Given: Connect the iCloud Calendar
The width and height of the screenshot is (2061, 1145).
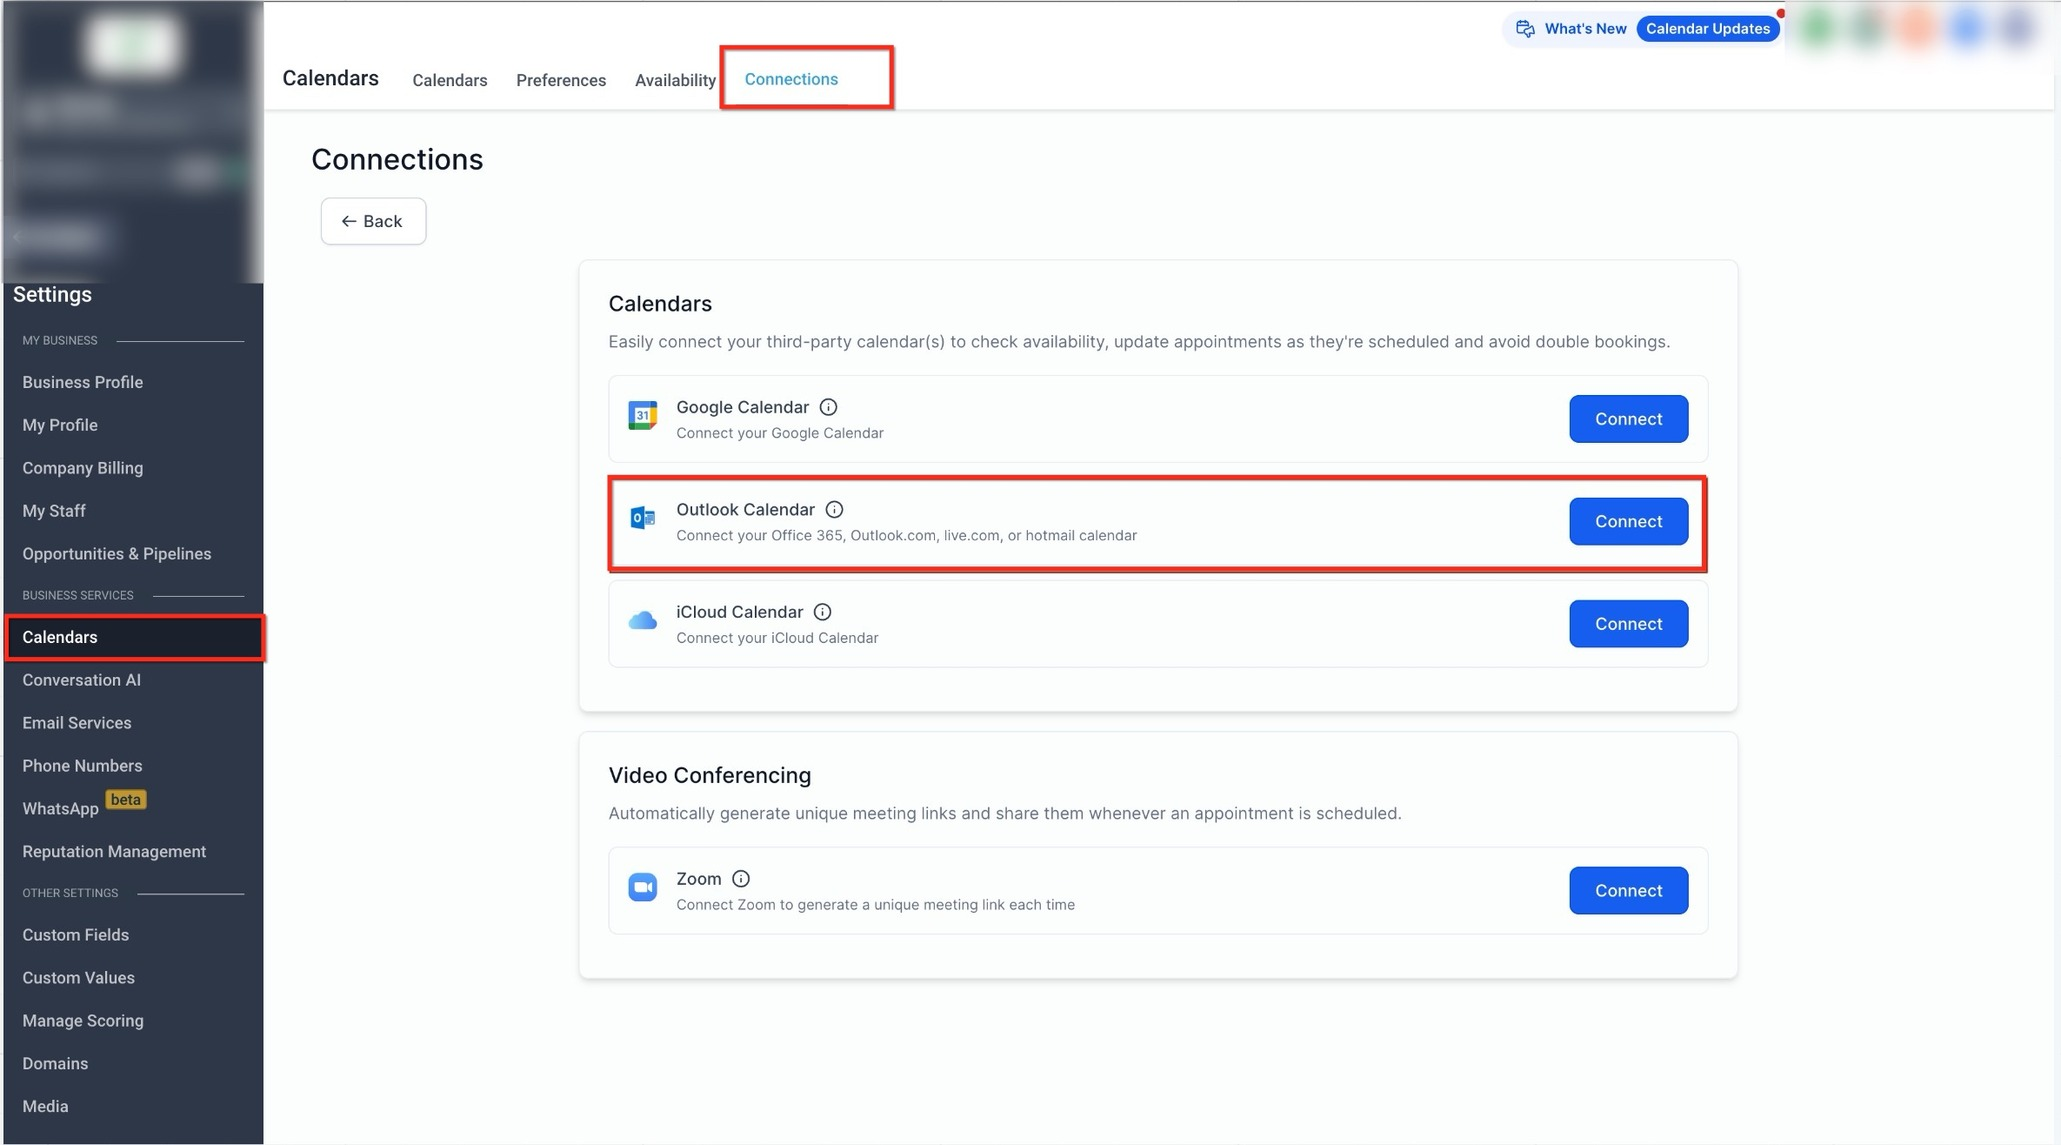Looking at the screenshot, I should 1628,624.
